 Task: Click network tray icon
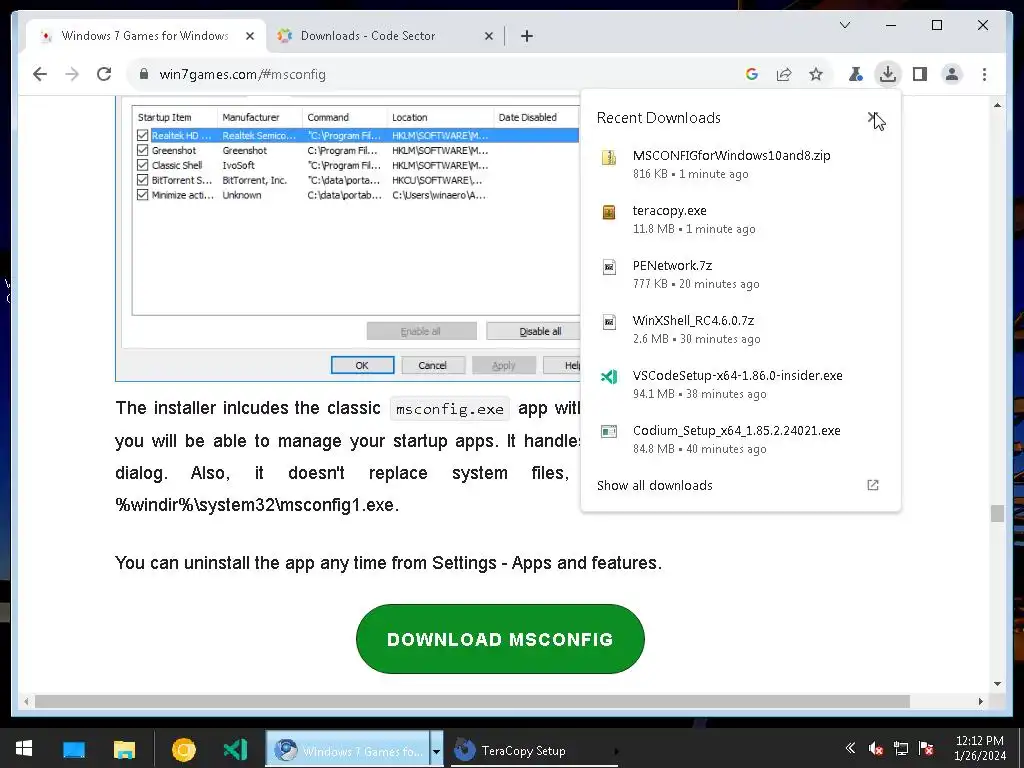[x=901, y=749]
